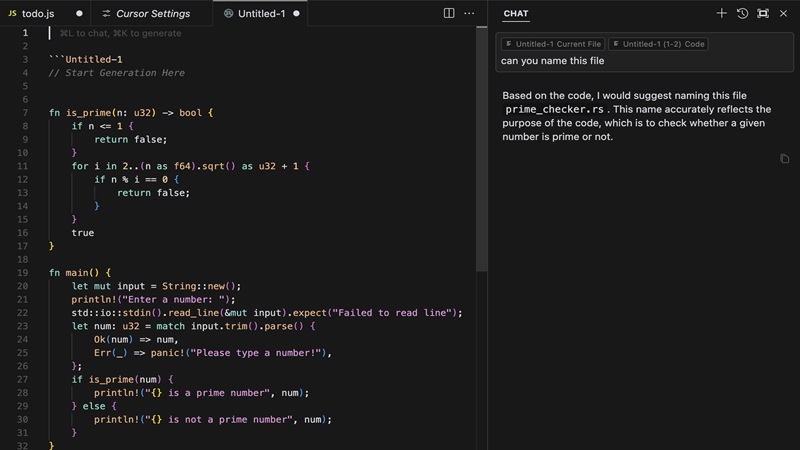
Task: Click prime_checker.rs in the chat response
Action: 553,109
